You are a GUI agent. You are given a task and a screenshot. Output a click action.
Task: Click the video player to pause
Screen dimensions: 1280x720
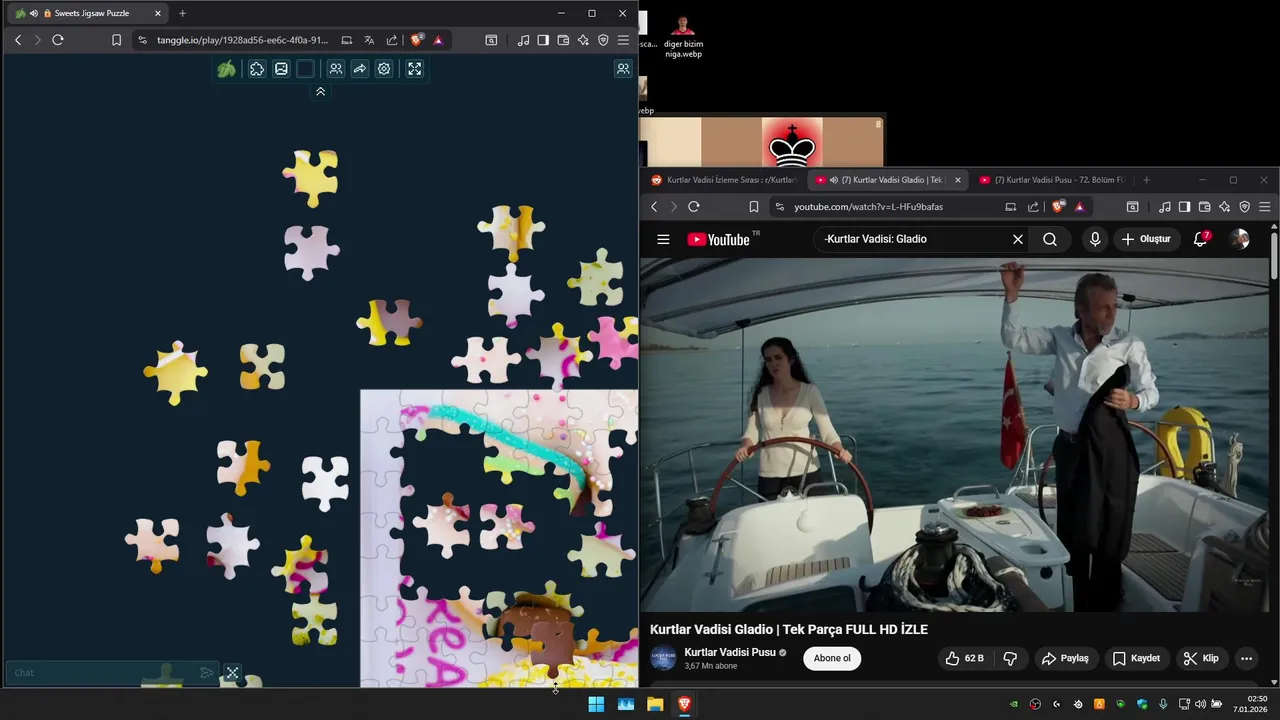click(955, 435)
